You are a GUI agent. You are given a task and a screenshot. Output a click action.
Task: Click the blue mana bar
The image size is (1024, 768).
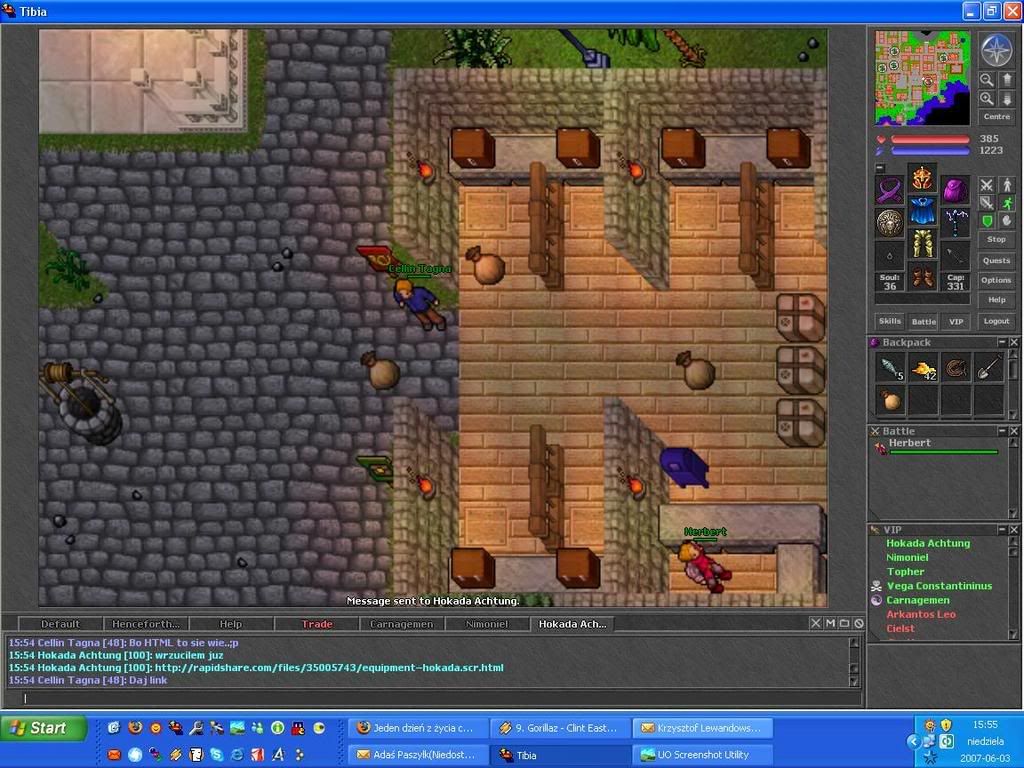point(930,151)
